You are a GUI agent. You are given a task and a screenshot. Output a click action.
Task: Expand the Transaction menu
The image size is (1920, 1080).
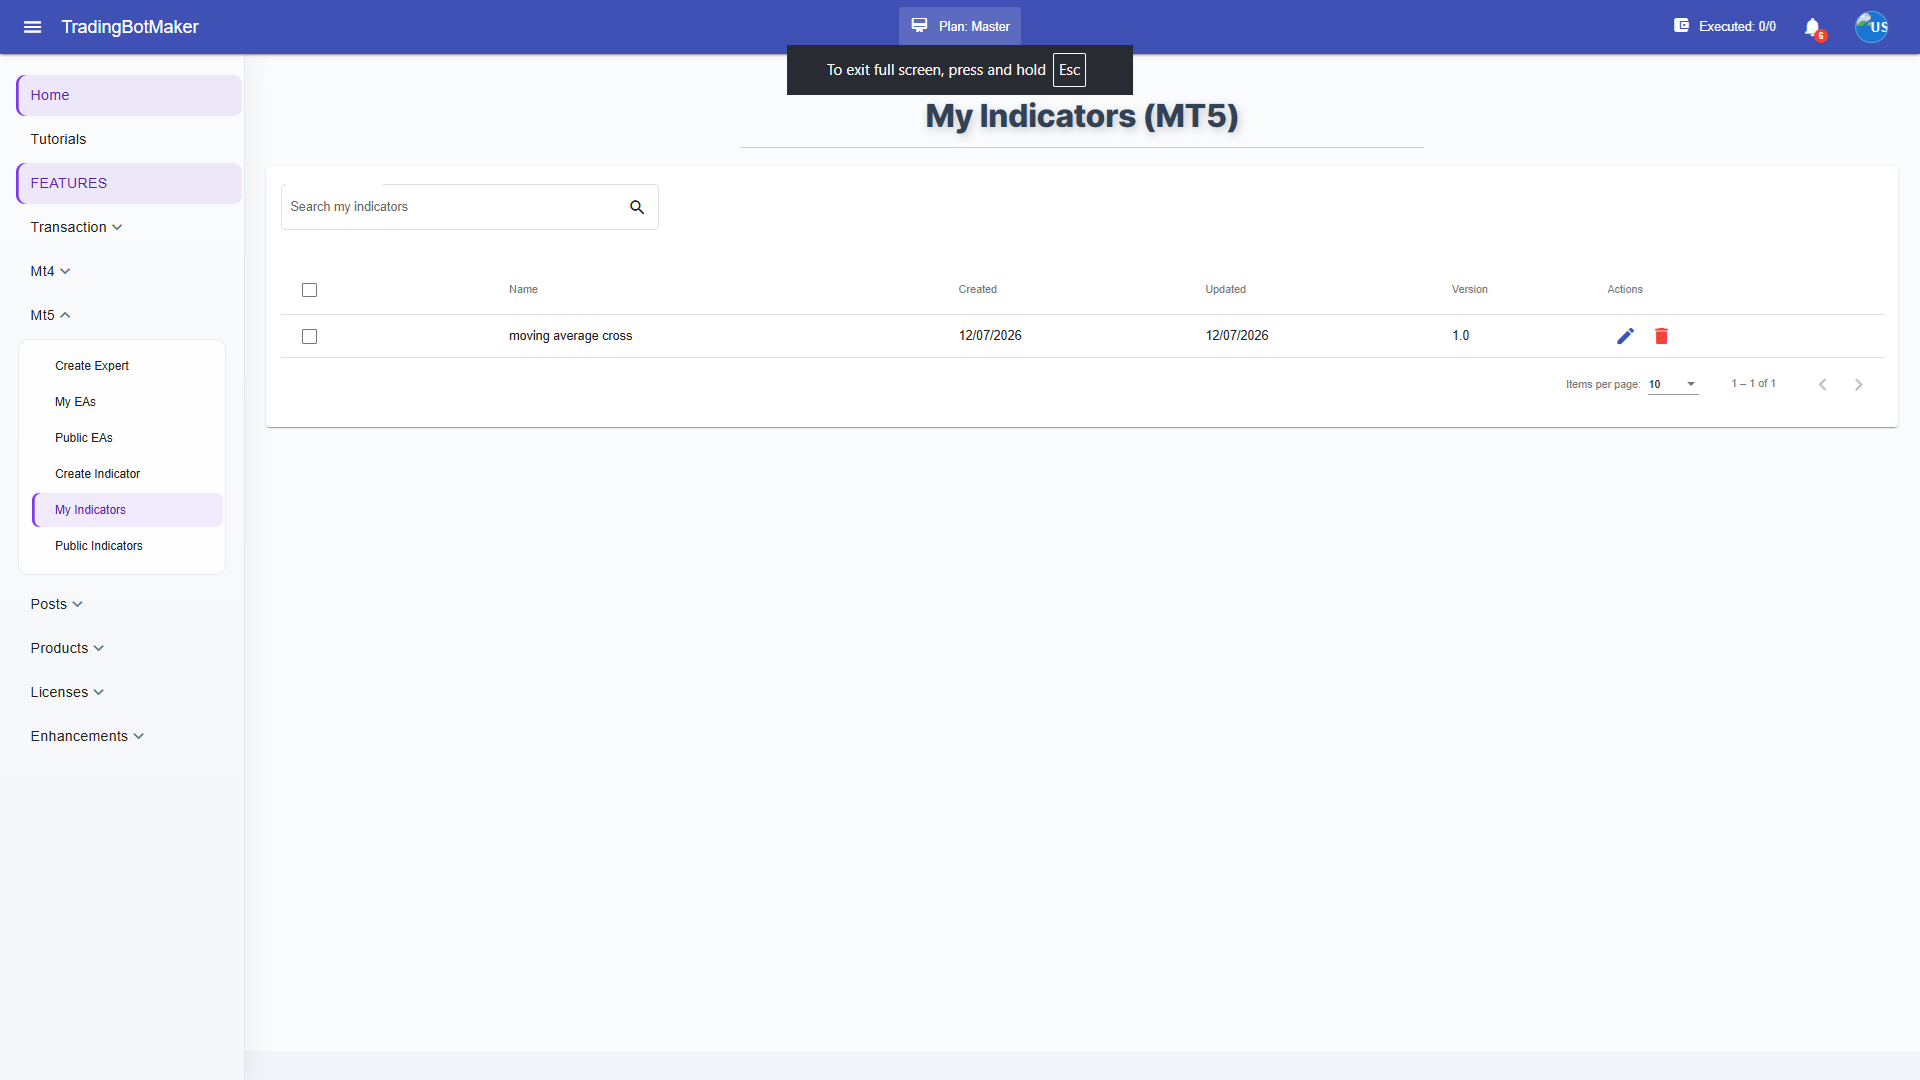[76, 227]
